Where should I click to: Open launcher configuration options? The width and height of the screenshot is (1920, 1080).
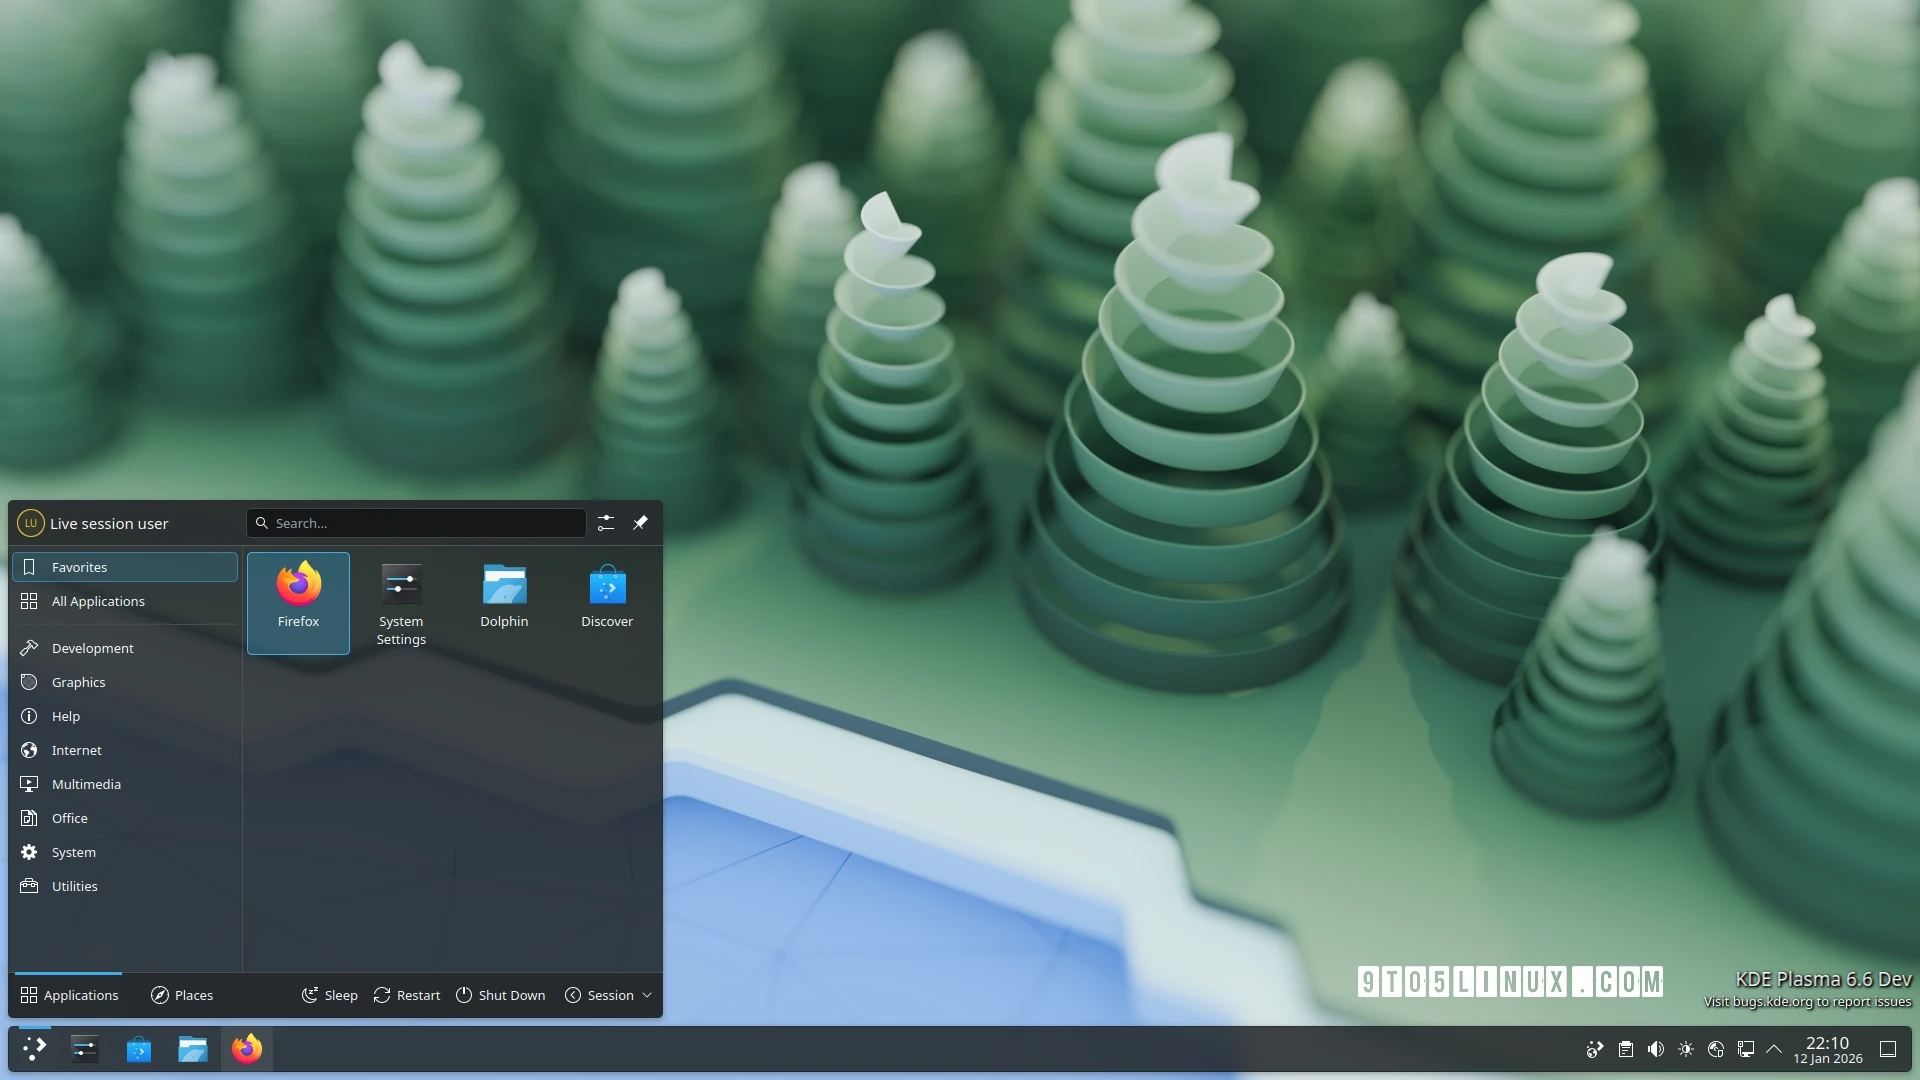tap(605, 522)
